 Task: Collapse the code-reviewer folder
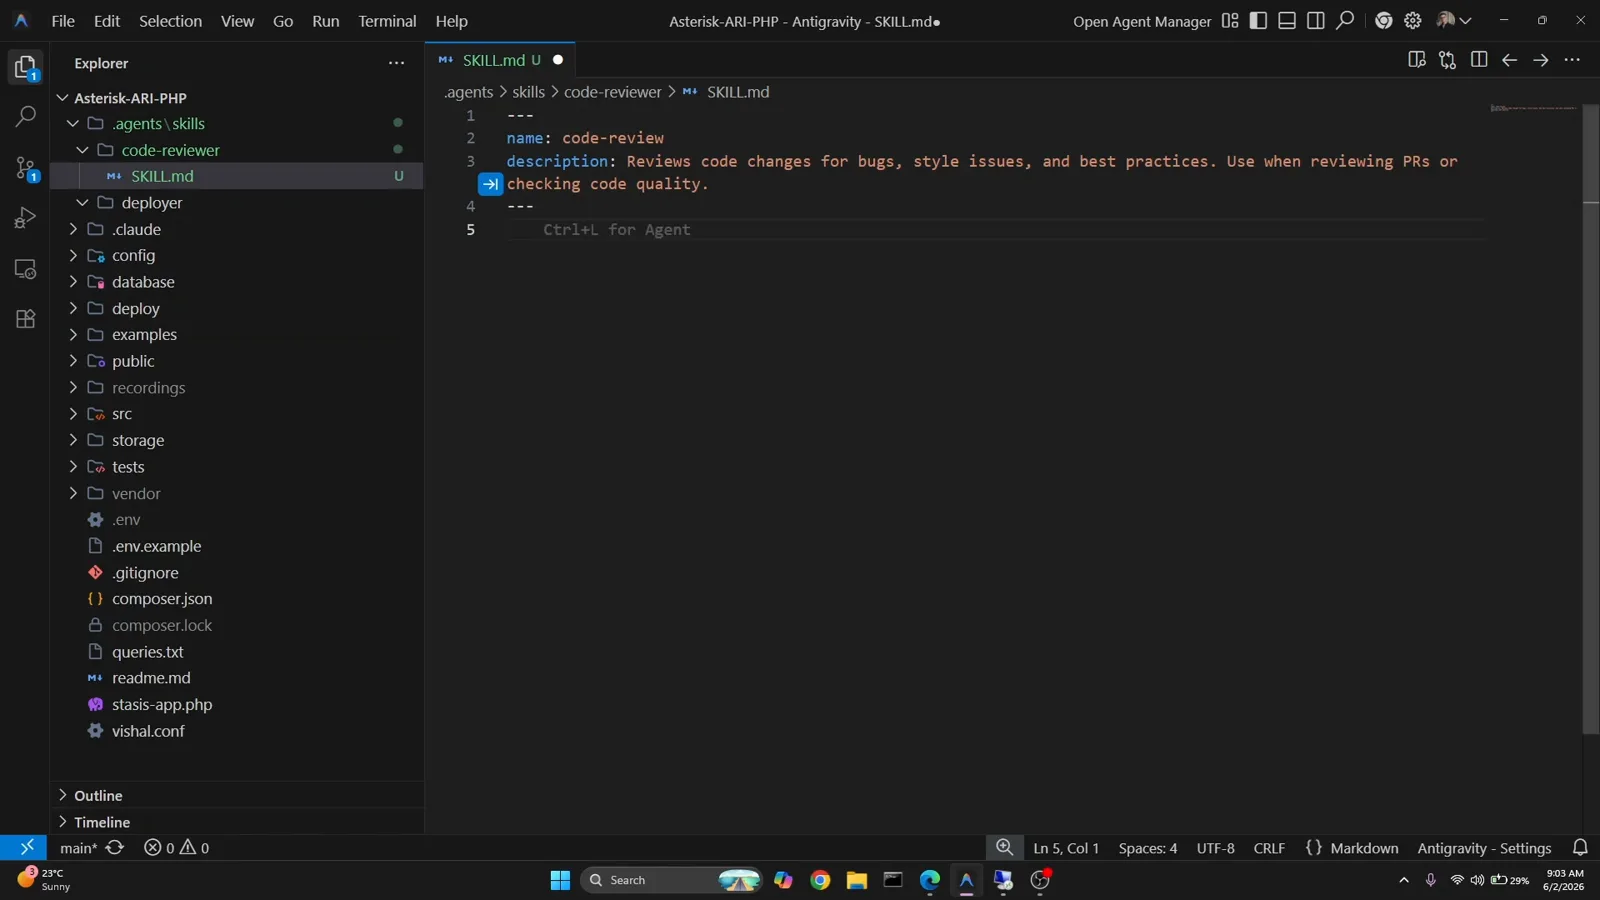[x=82, y=150]
